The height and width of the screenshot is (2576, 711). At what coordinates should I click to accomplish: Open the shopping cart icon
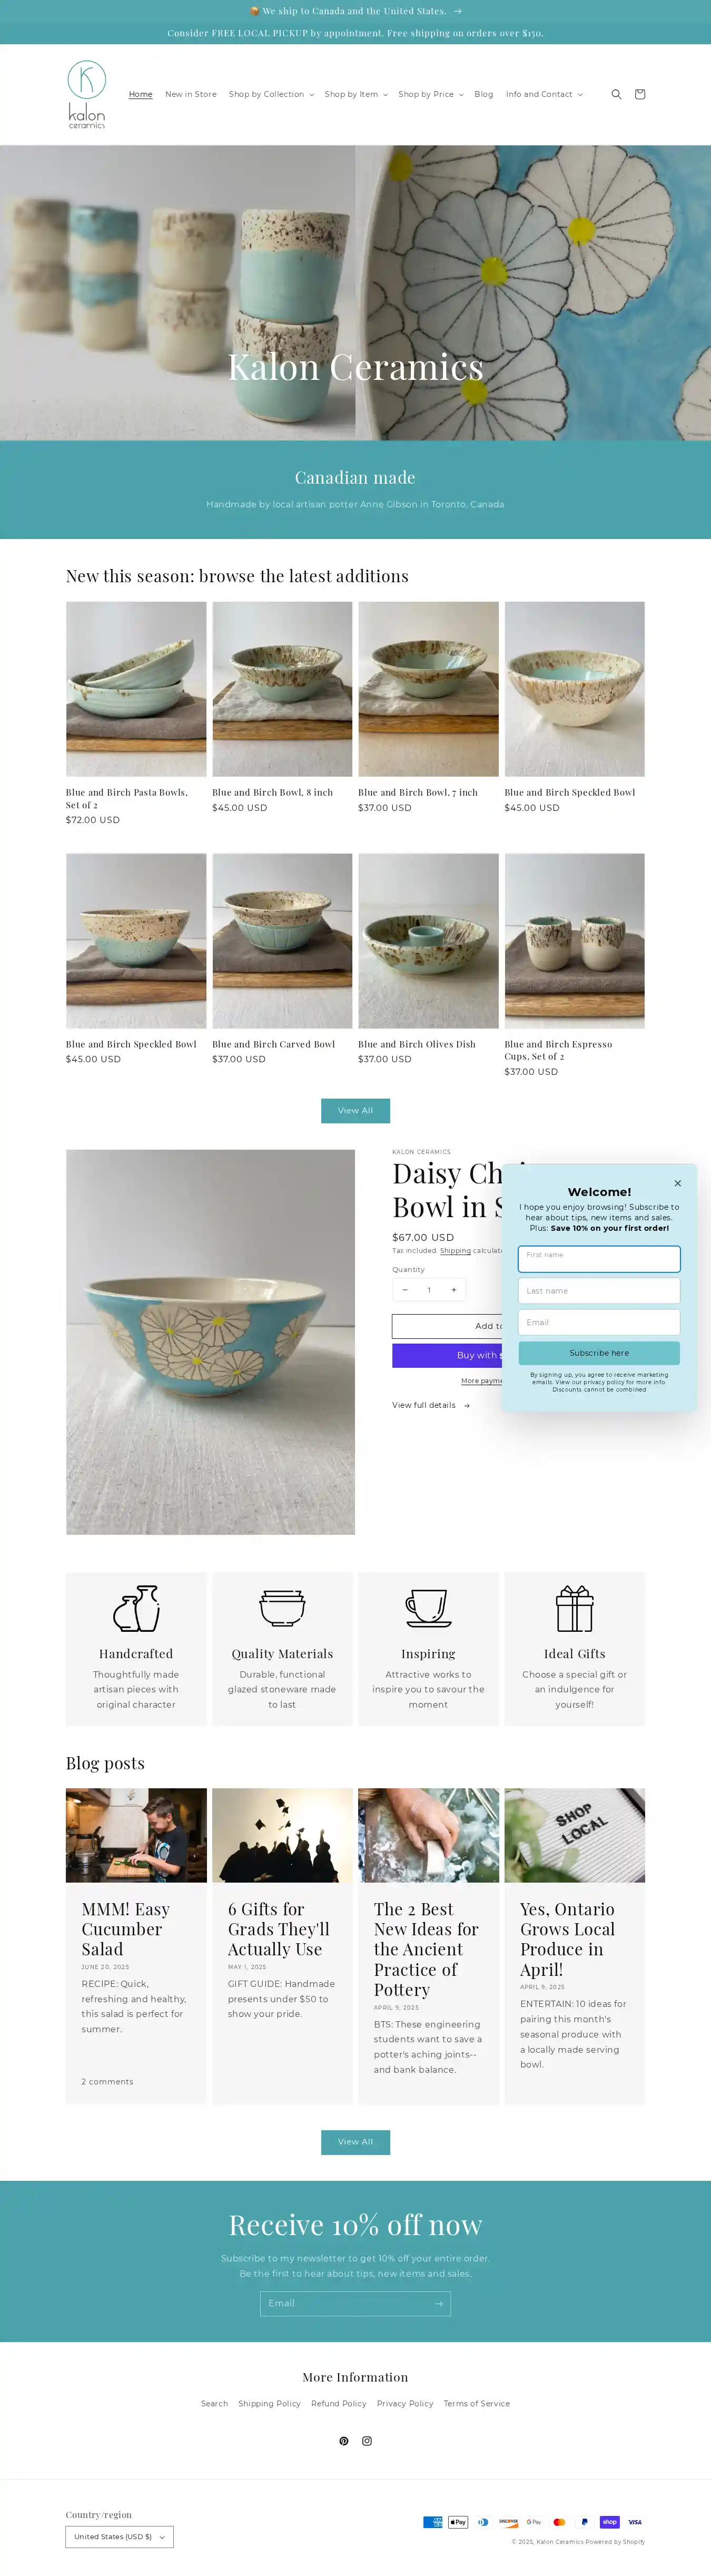click(x=640, y=94)
